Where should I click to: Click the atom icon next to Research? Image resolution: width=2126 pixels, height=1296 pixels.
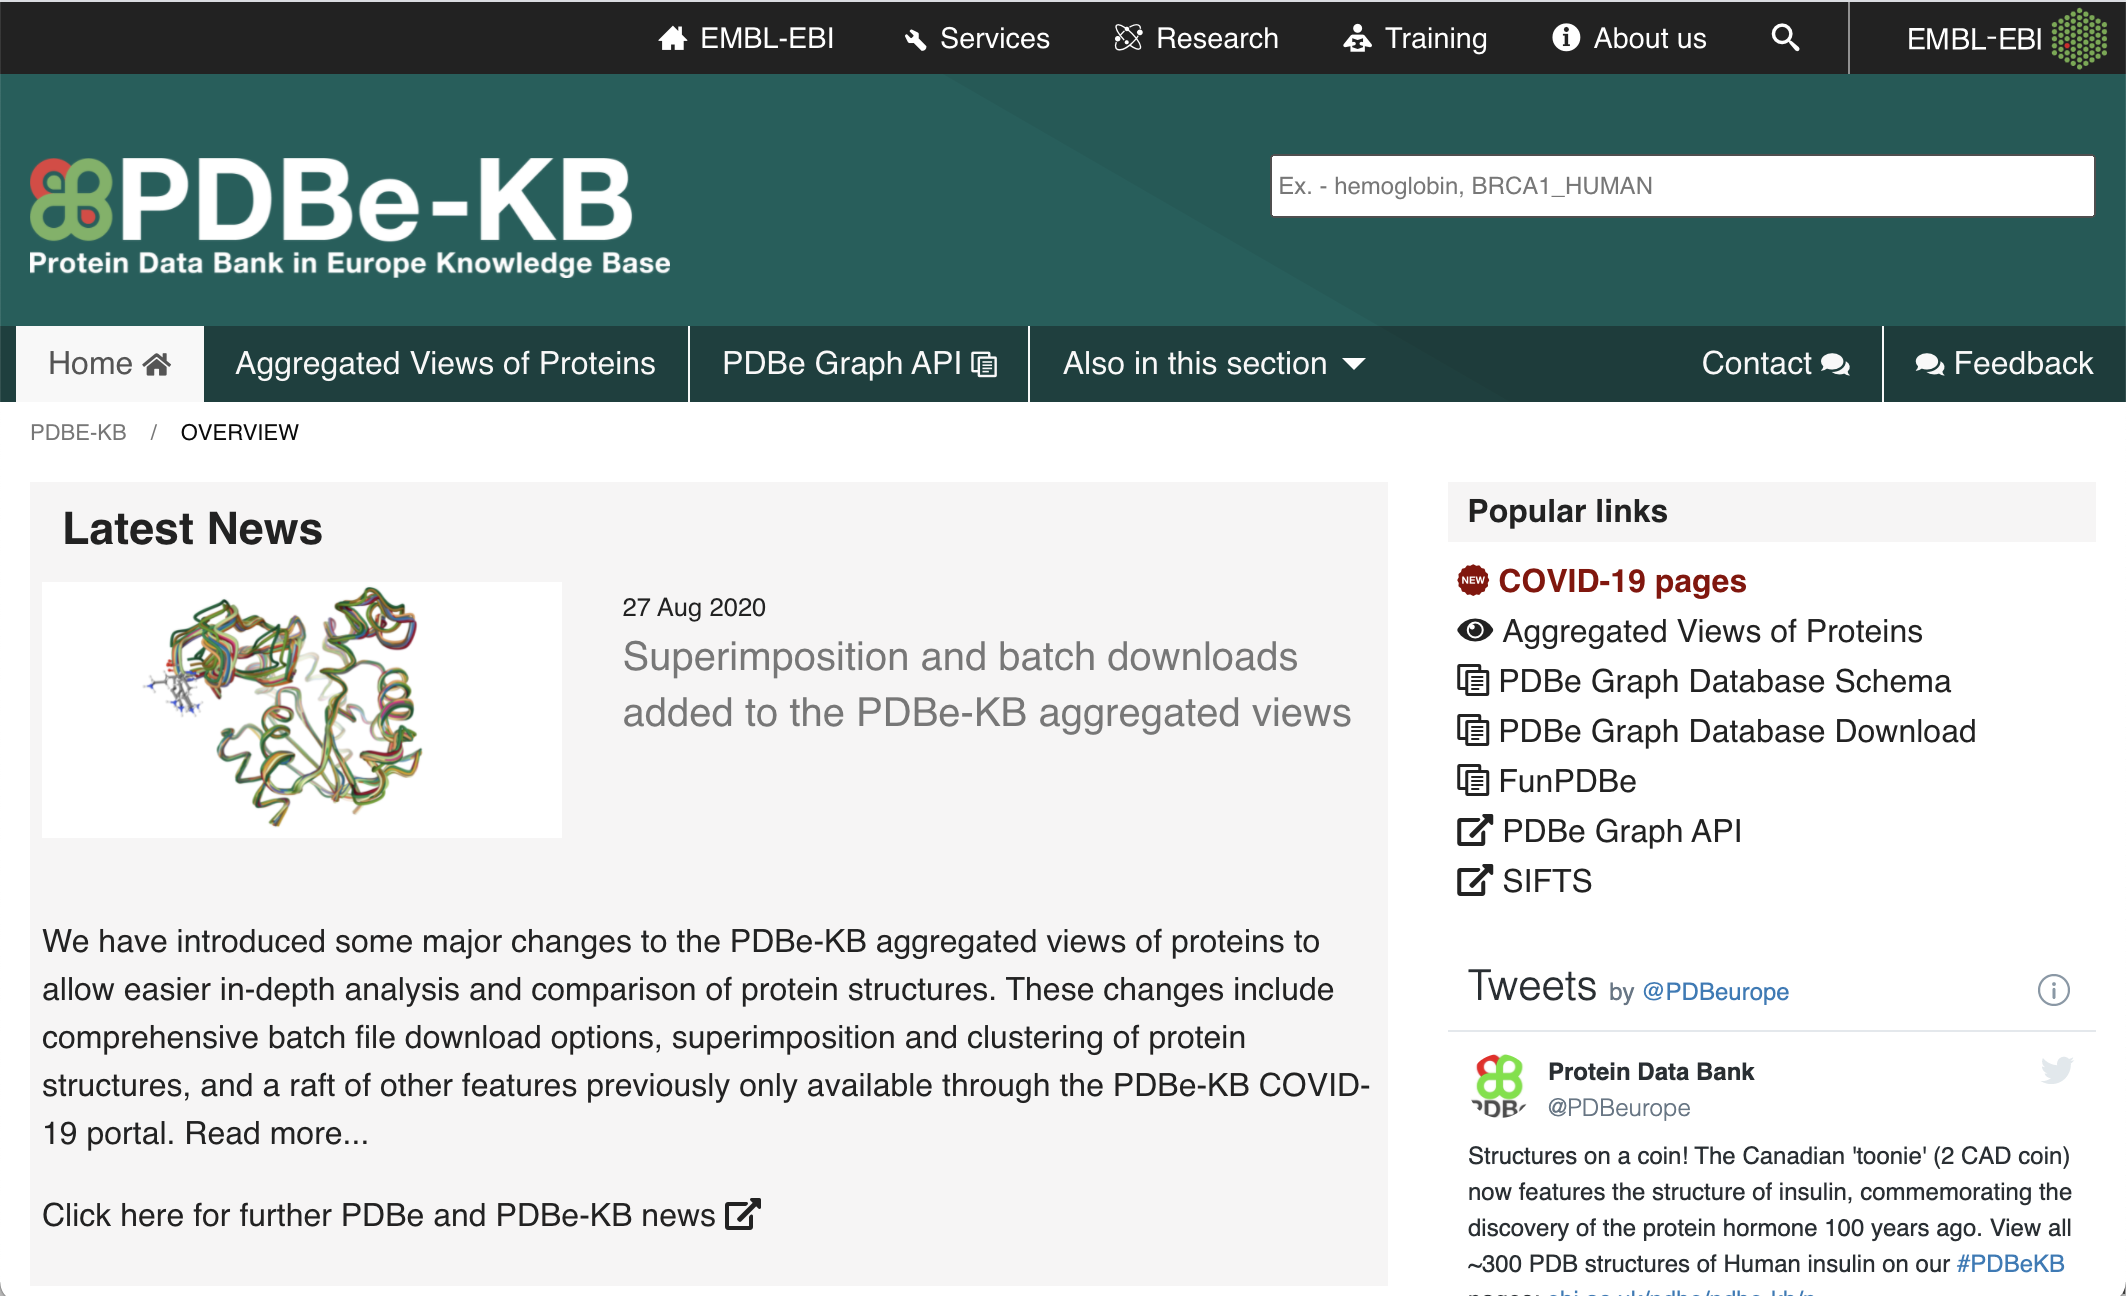1128,38
